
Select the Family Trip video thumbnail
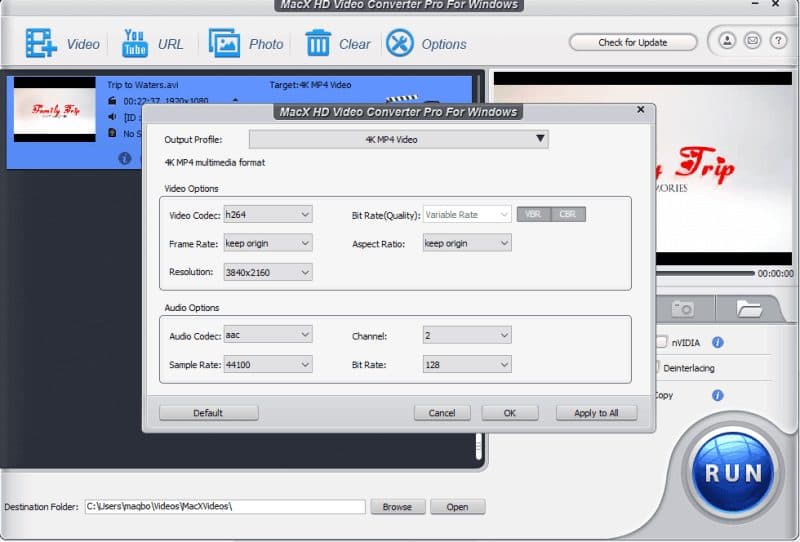pos(55,109)
